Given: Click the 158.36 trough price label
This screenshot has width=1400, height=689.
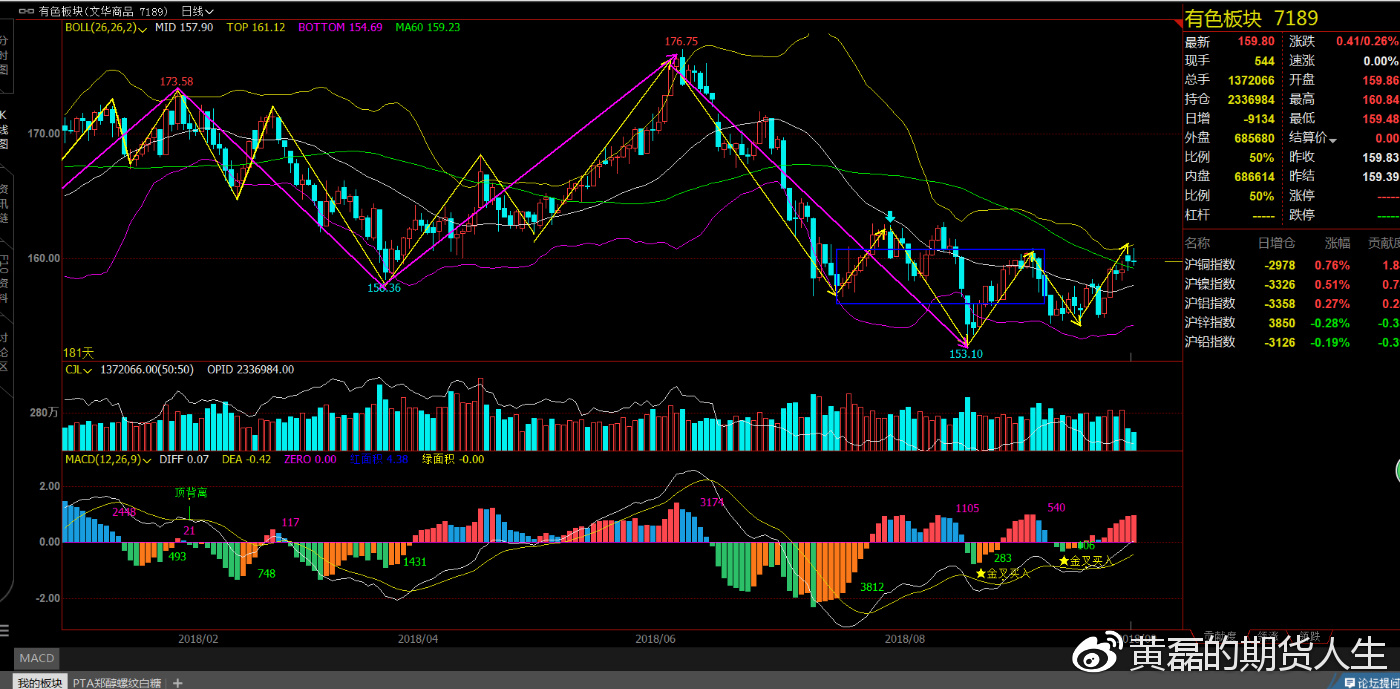Looking at the screenshot, I should pyautogui.click(x=384, y=287).
